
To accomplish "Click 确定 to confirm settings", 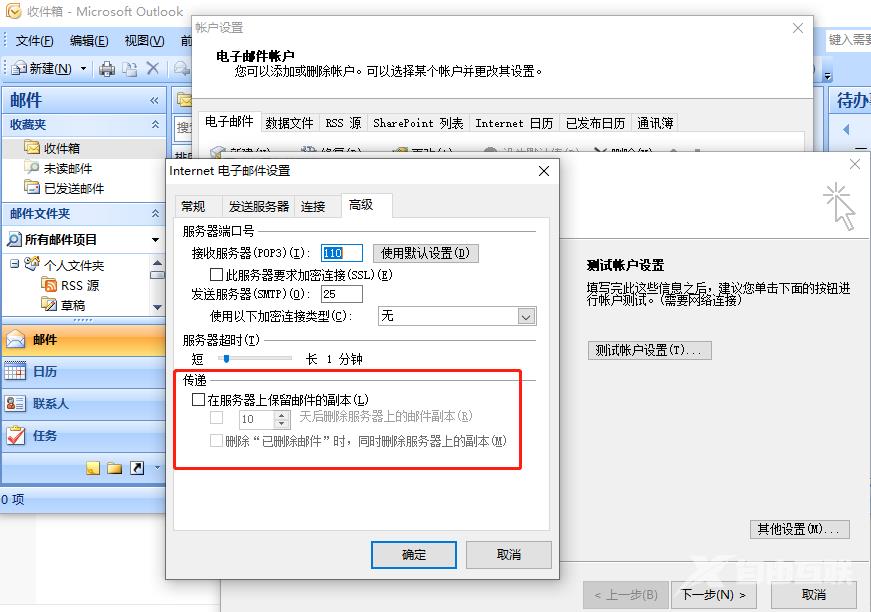I will [414, 555].
